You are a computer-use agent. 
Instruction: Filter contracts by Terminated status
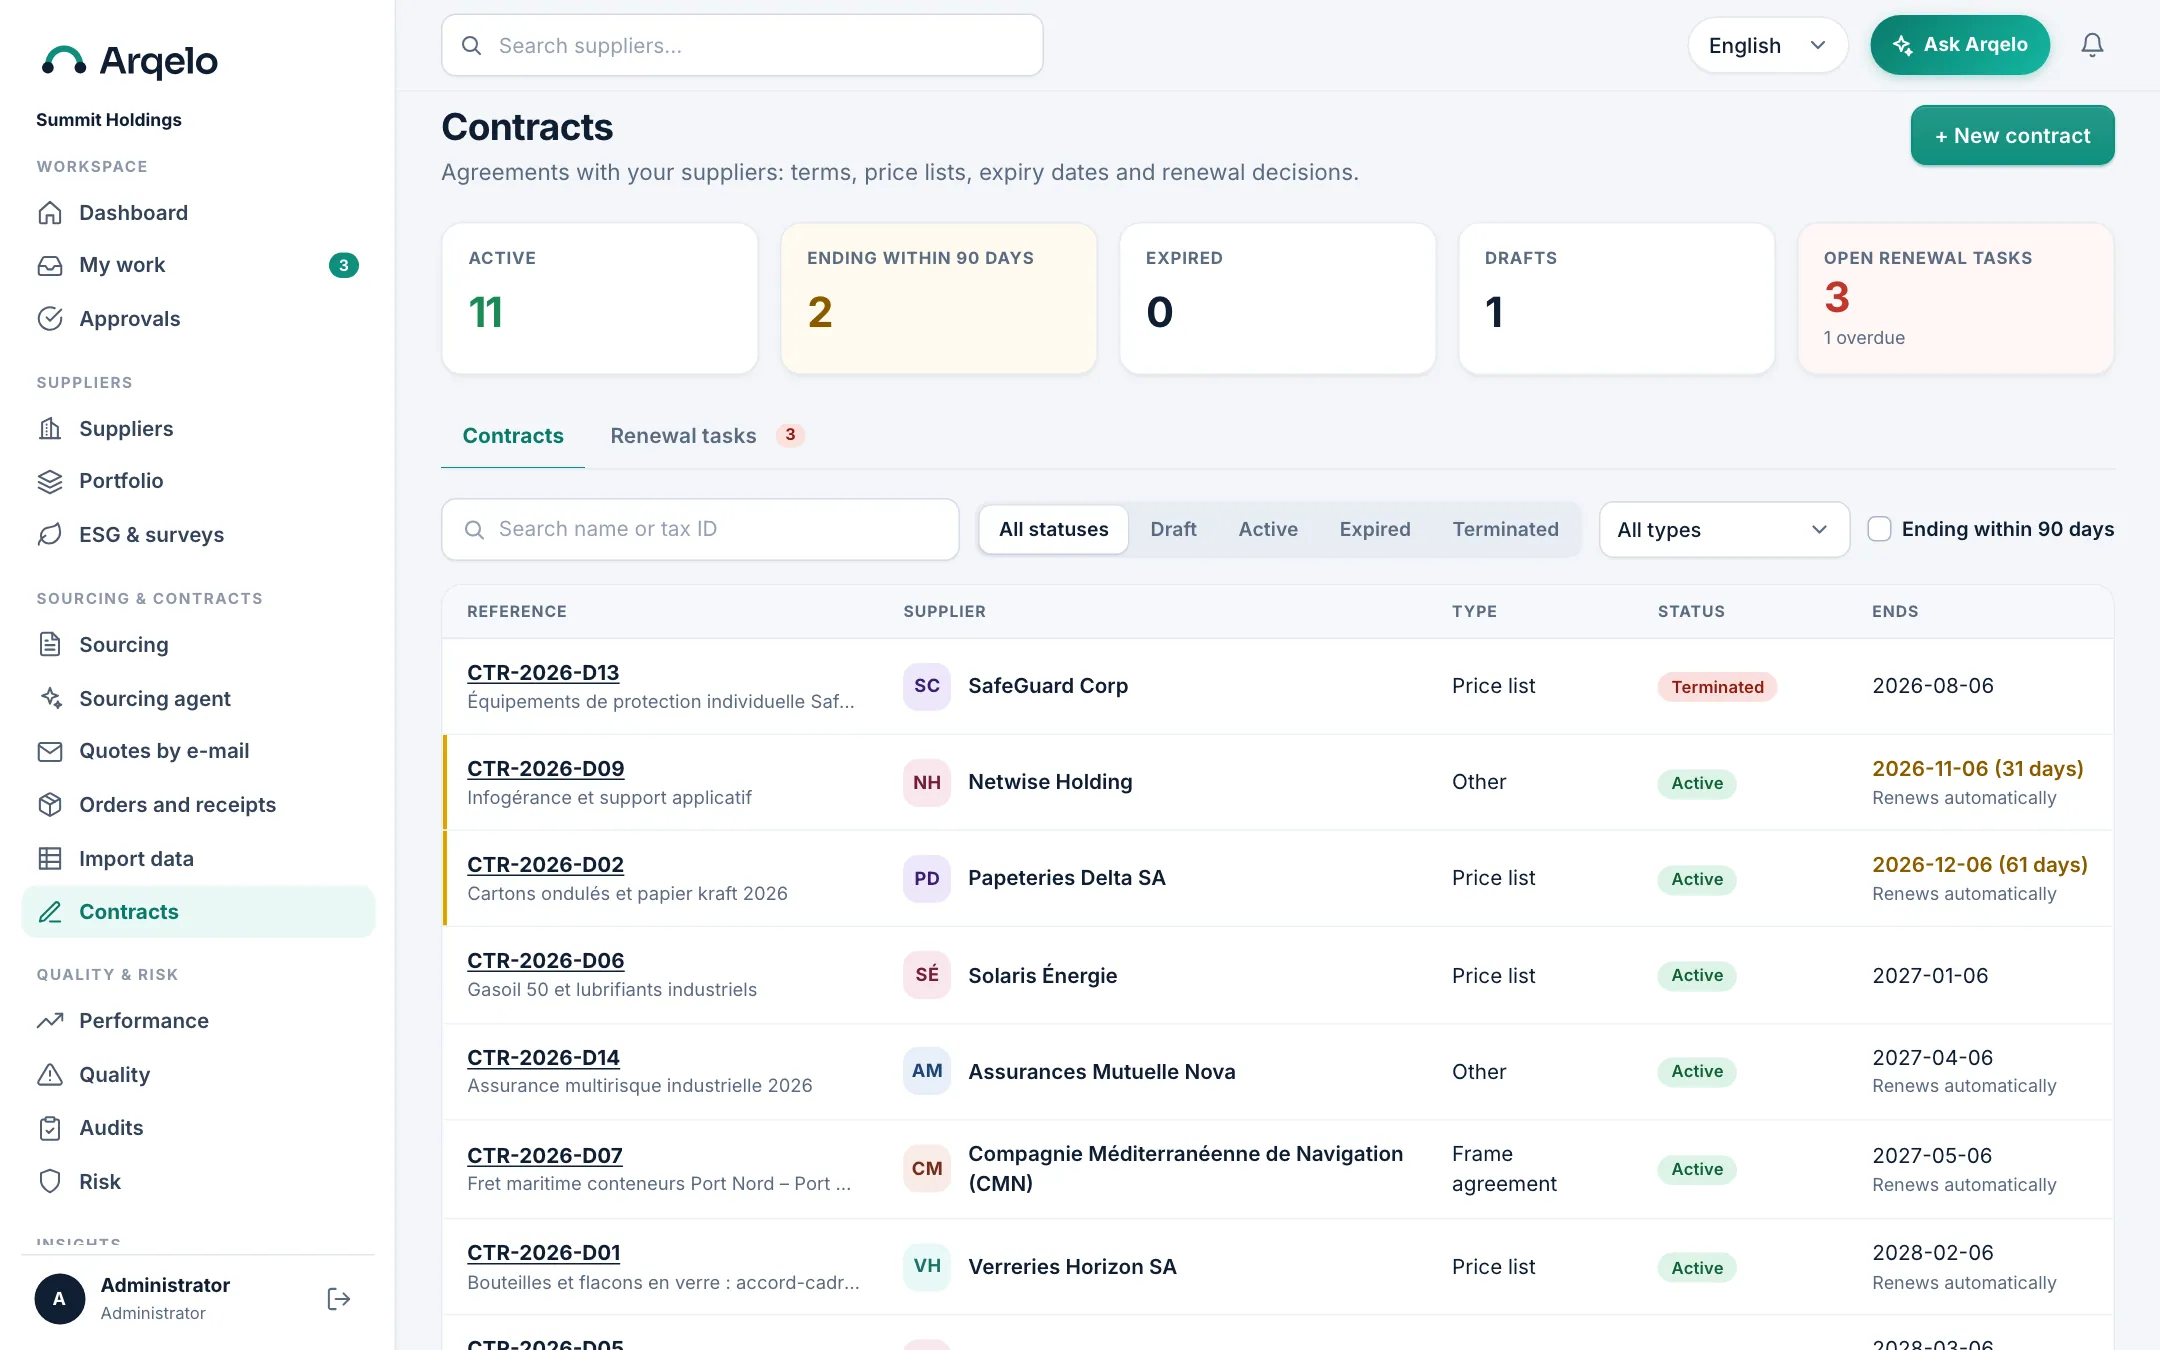coord(1505,529)
